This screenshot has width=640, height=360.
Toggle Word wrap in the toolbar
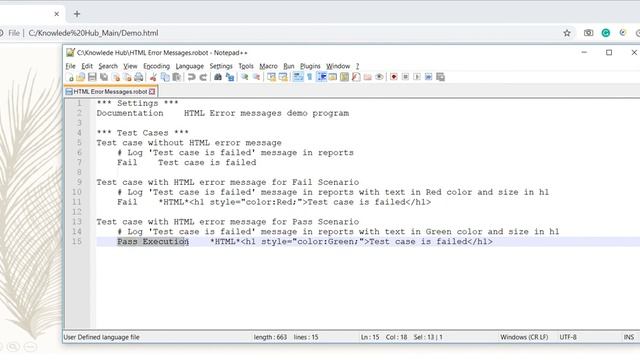pyautogui.click(x=298, y=77)
